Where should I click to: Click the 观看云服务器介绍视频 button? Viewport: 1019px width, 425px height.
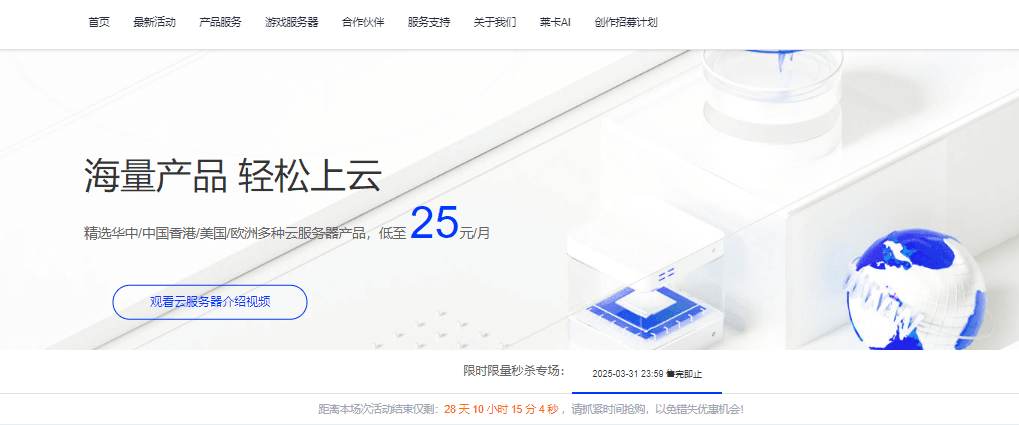[210, 302]
